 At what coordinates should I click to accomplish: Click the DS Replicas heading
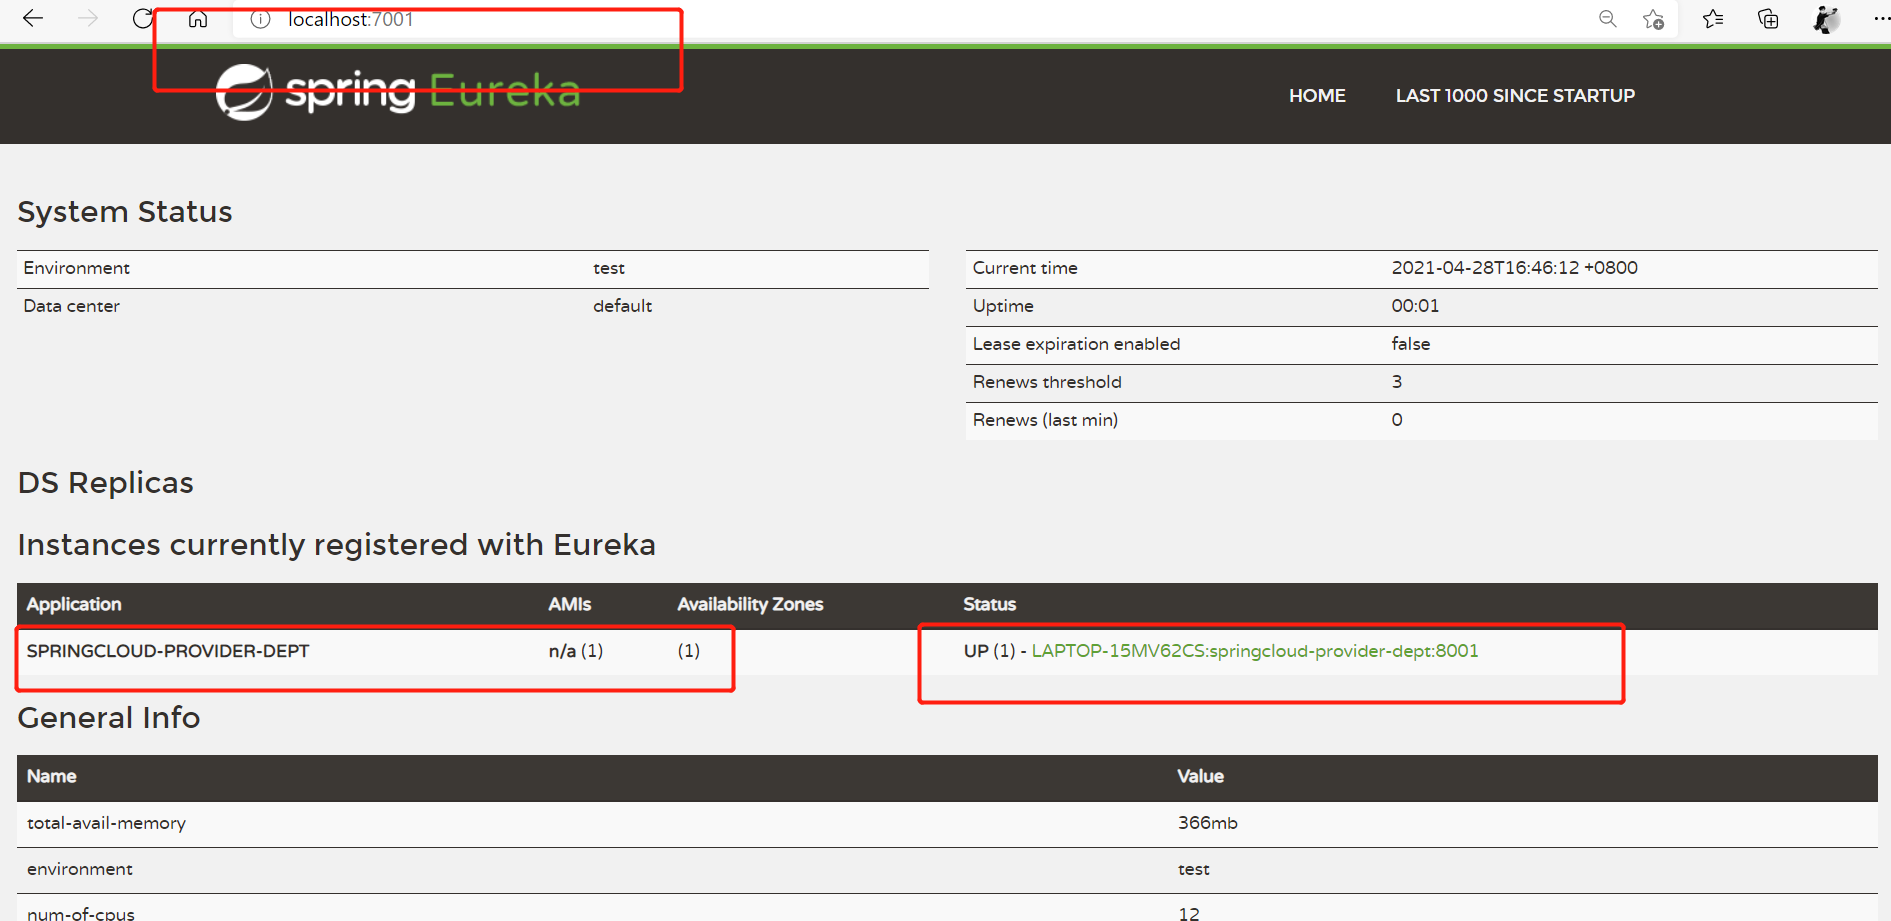106,483
